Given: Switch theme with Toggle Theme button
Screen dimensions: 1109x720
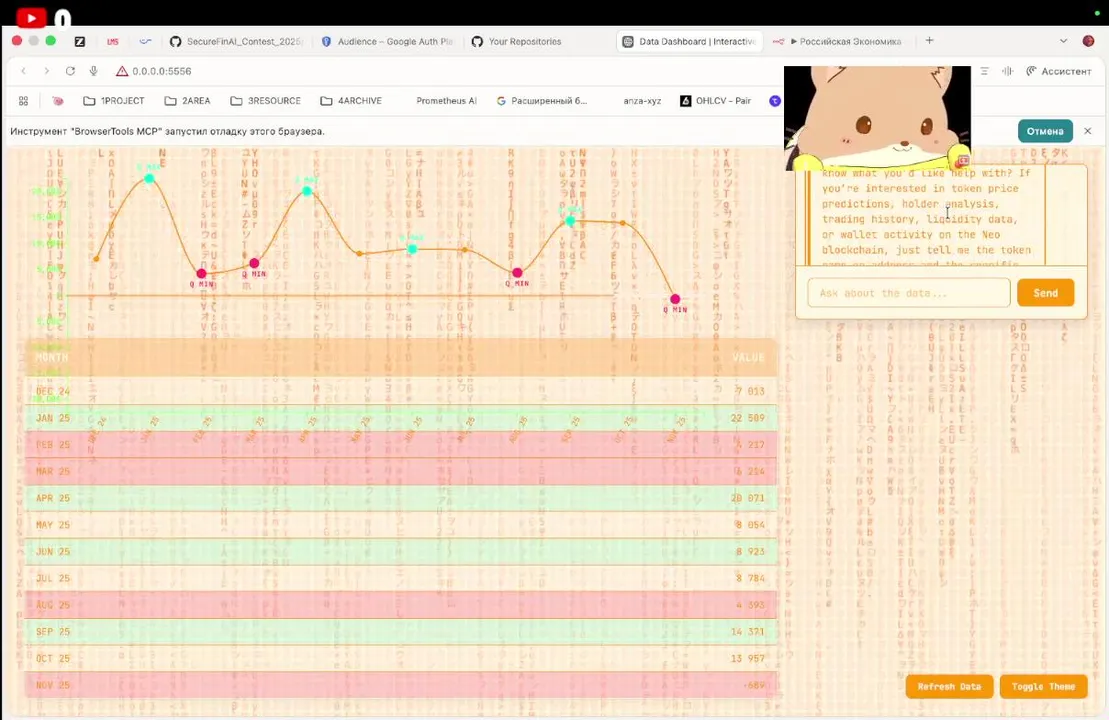Looking at the screenshot, I should (x=1043, y=686).
